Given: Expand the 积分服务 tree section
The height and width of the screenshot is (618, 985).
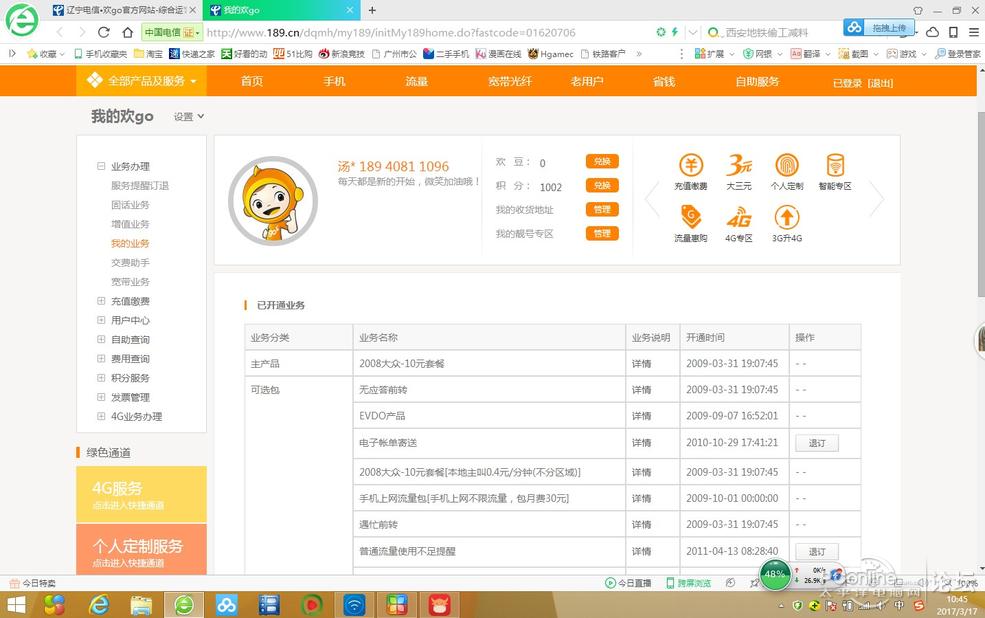Looking at the screenshot, I should pos(101,377).
